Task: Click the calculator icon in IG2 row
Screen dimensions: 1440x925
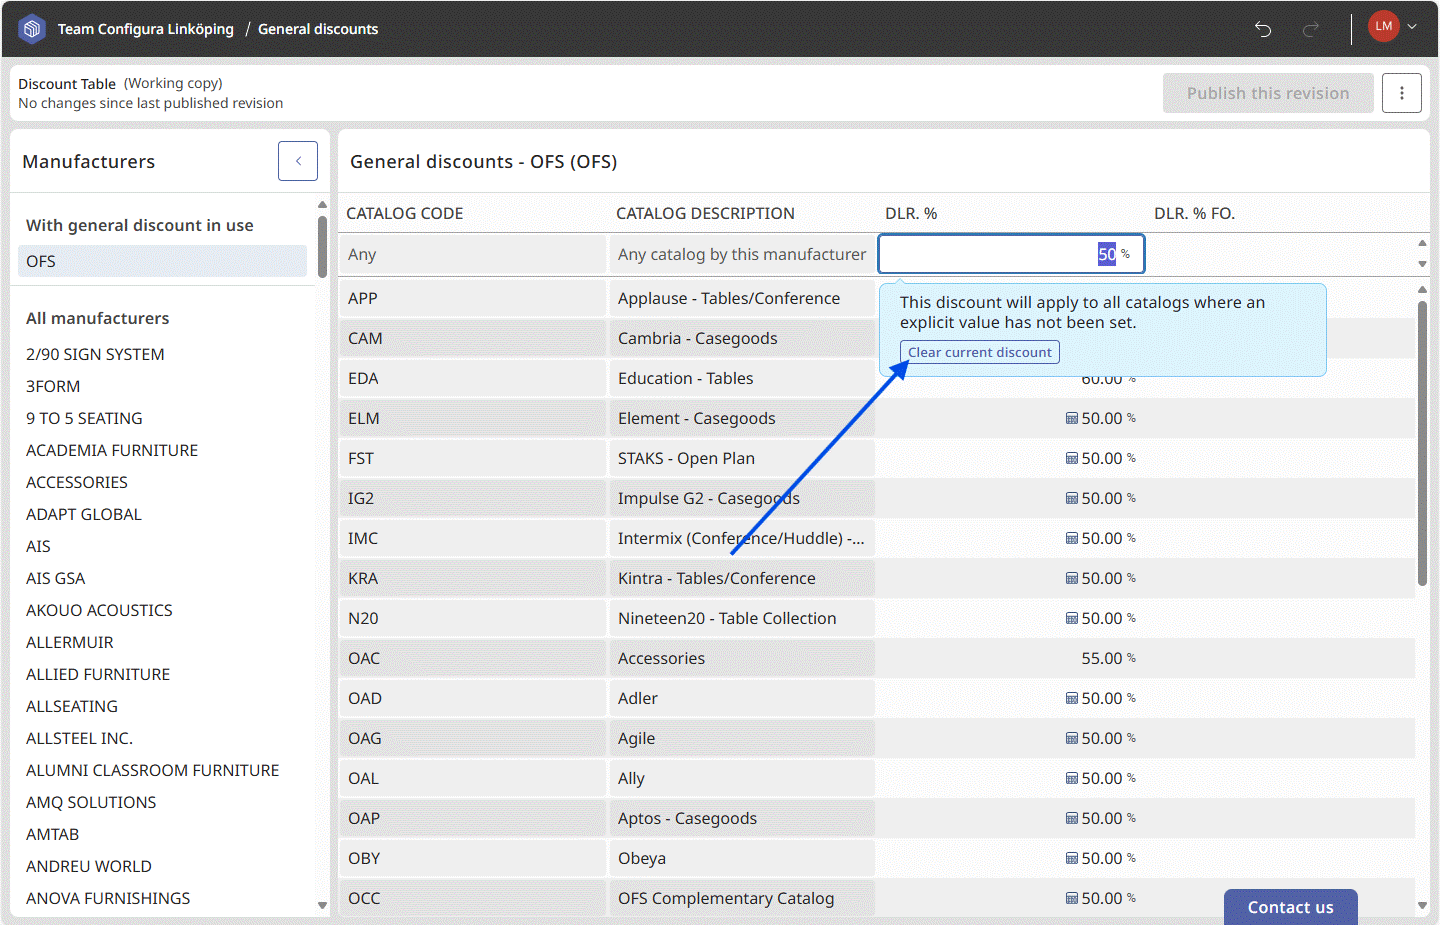Action: click(x=1072, y=498)
